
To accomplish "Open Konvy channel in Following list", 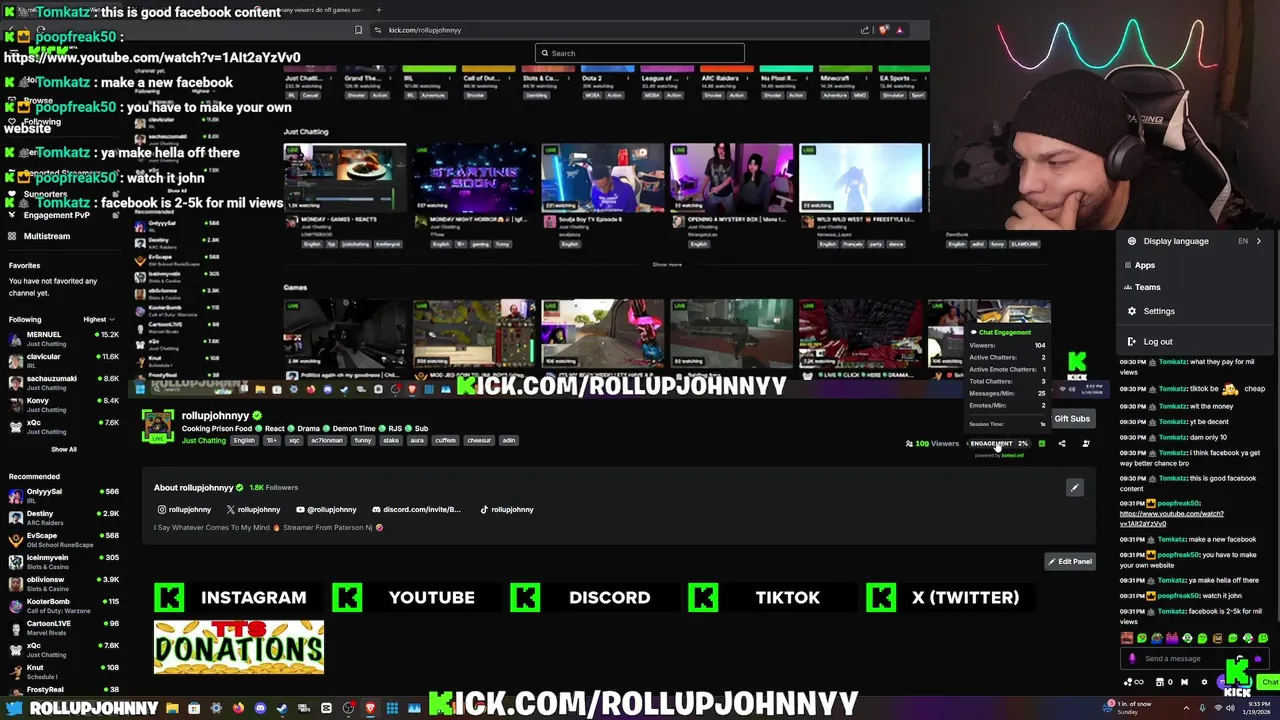I will click(x=62, y=405).
